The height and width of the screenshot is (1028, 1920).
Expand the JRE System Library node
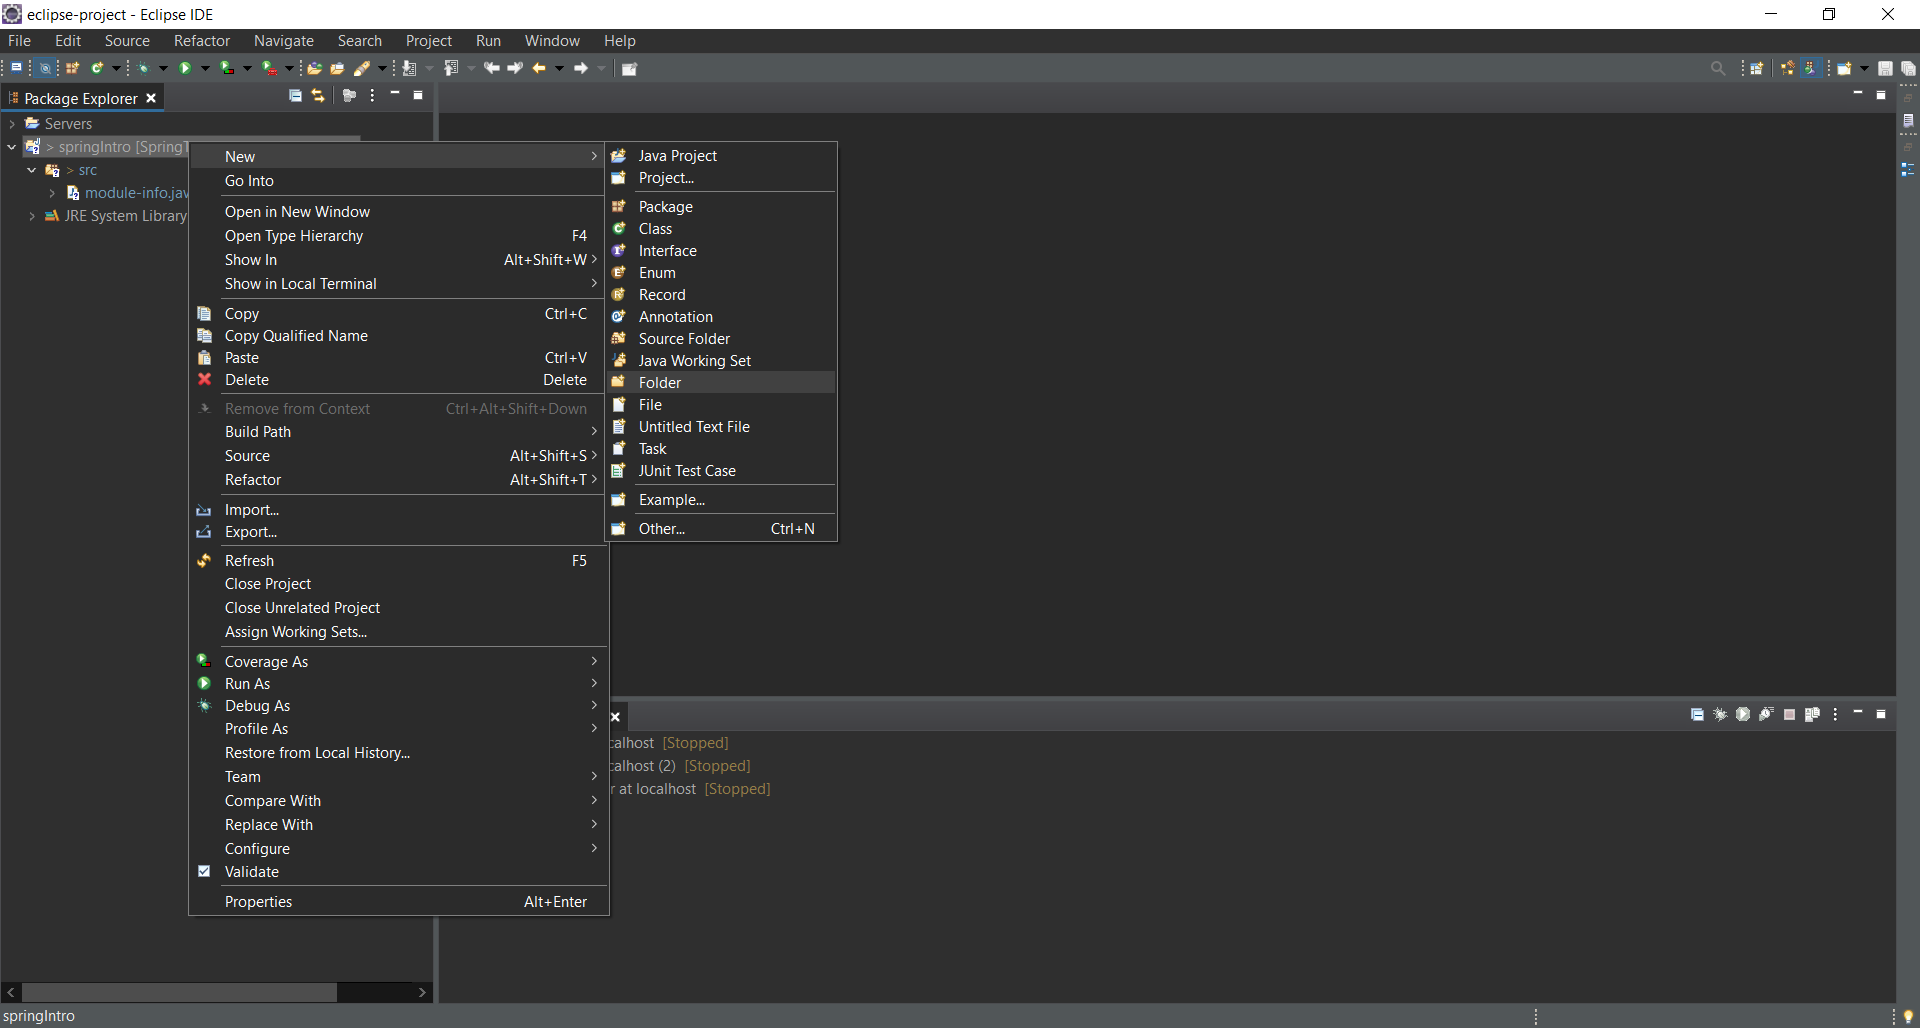click(32, 216)
